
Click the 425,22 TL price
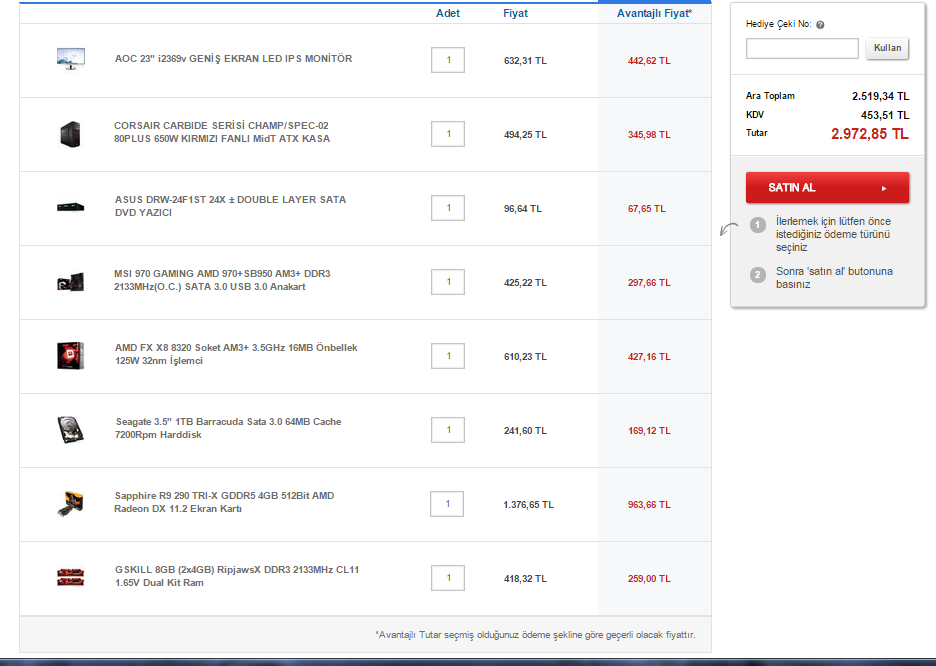[x=525, y=283]
